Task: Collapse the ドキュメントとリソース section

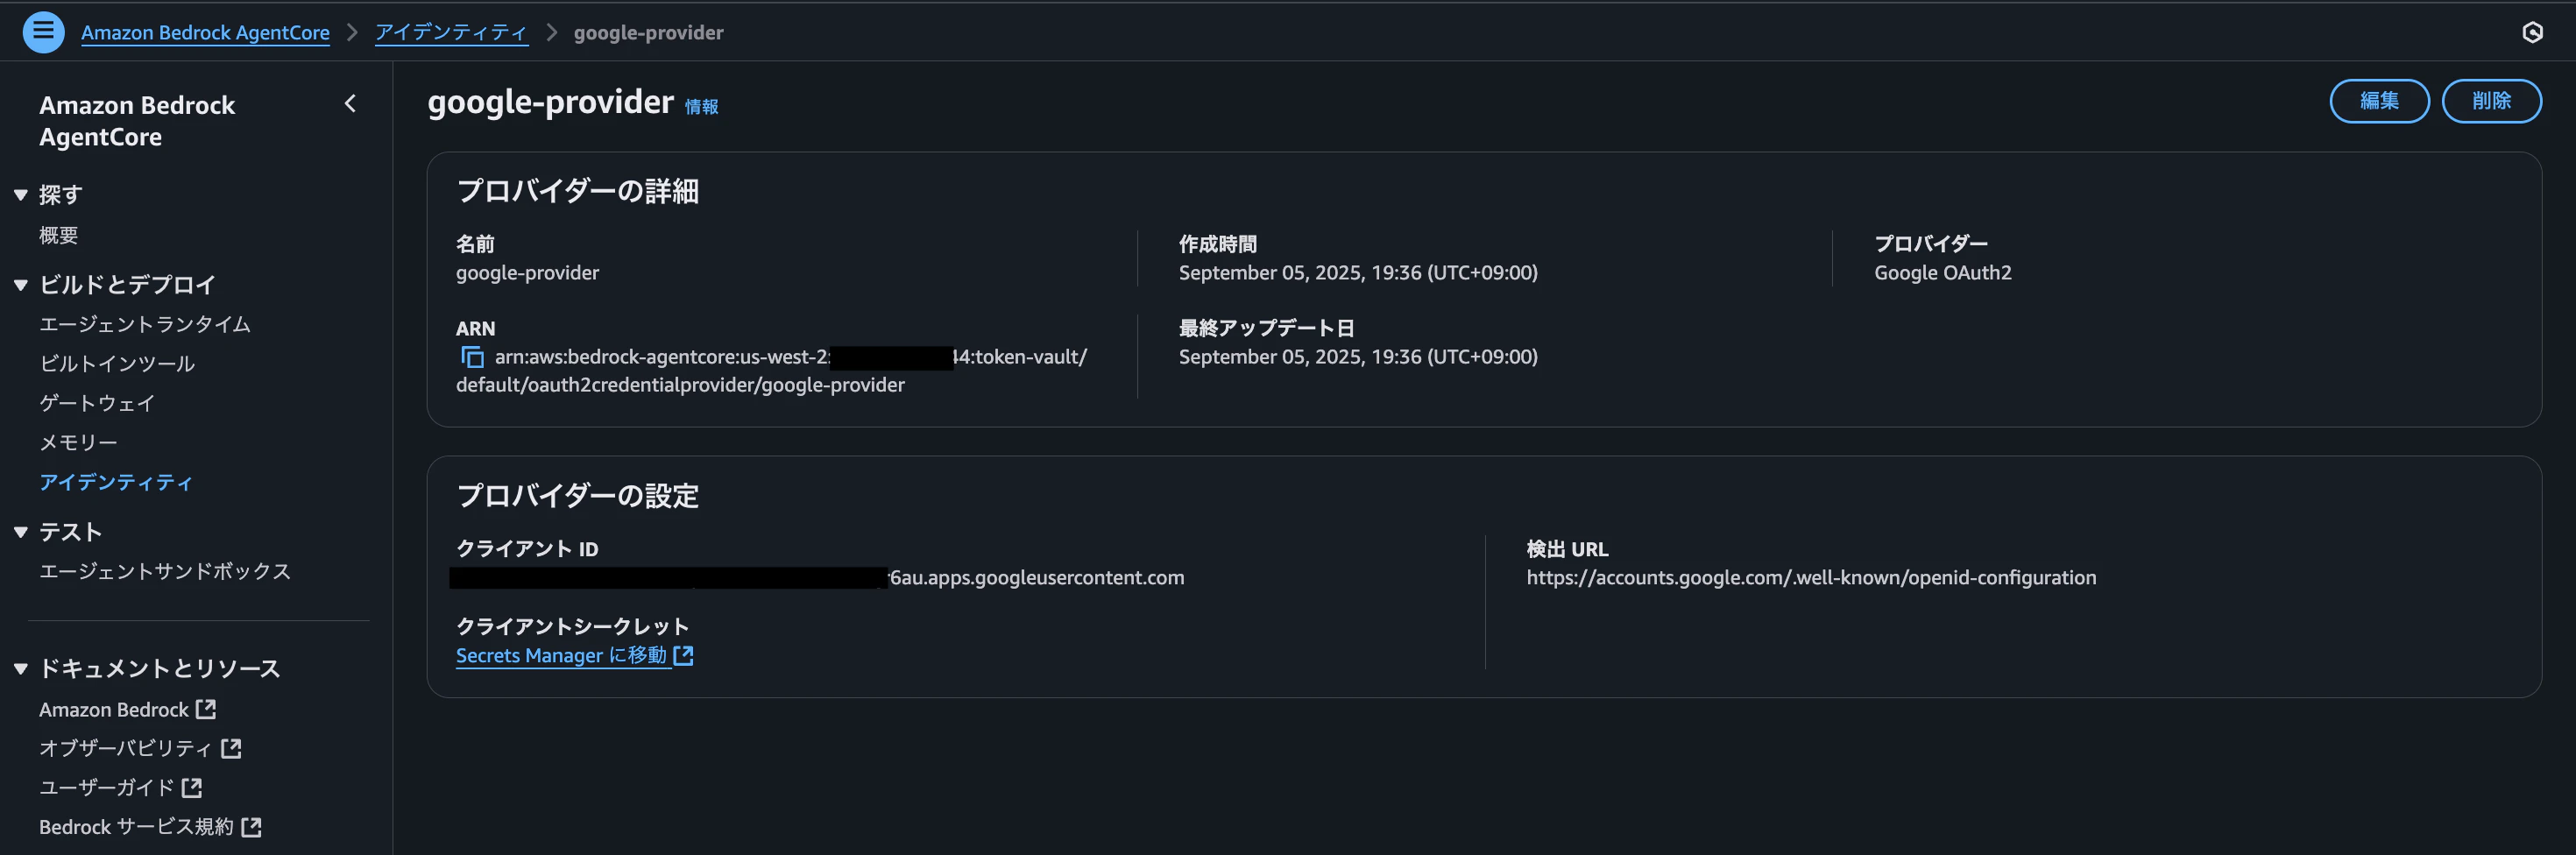Action: [x=20, y=668]
